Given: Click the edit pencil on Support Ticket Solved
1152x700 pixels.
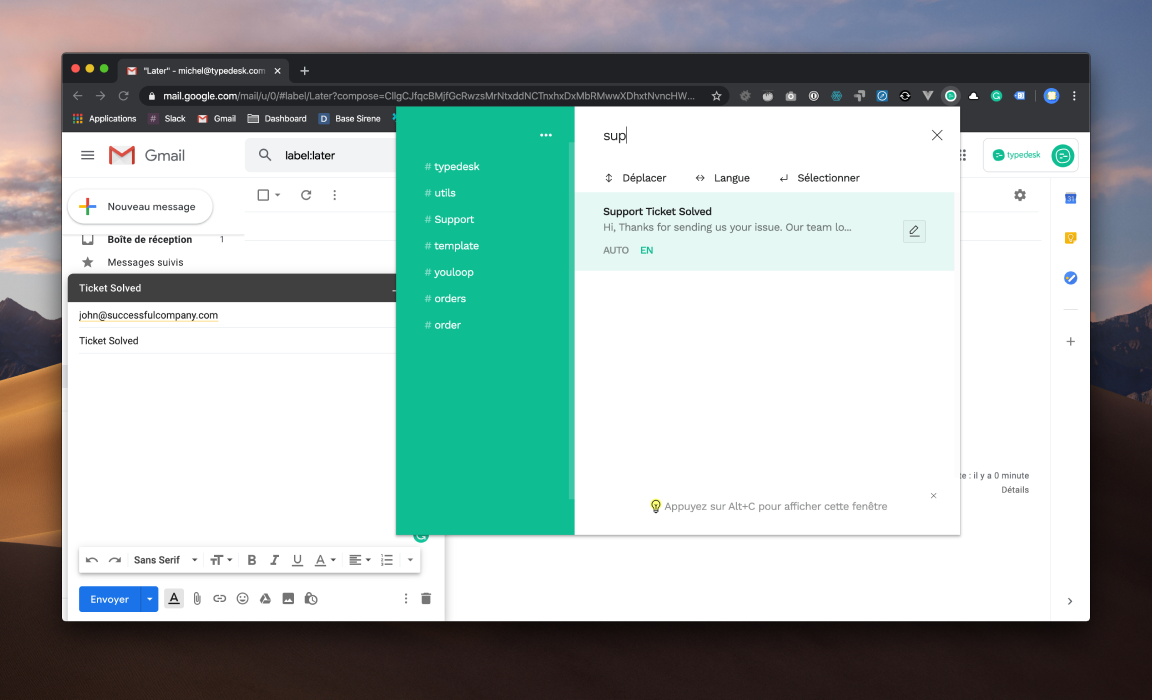Looking at the screenshot, I should pos(914,231).
